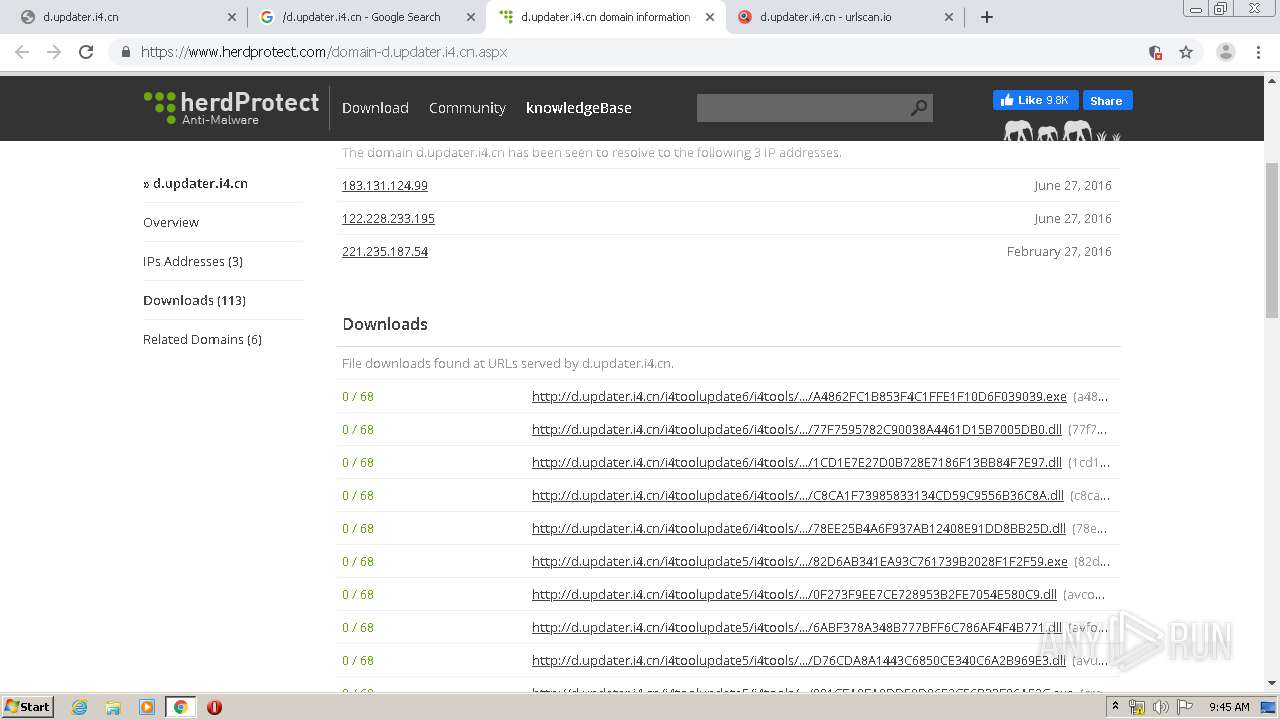
Task: Open download link ending 1CD1E7E27D0B...E97.dll
Action: [797, 462]
